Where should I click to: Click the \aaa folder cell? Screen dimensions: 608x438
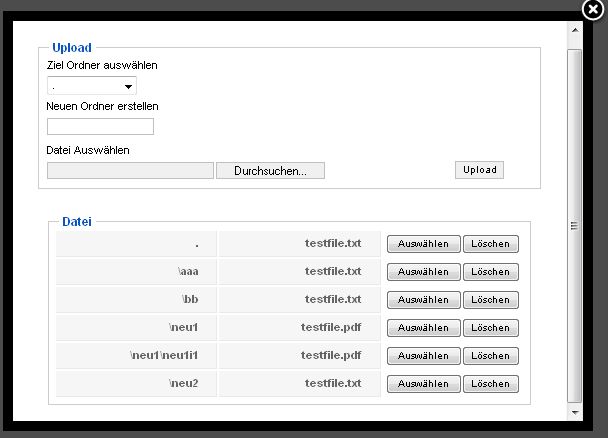(136, 272)
